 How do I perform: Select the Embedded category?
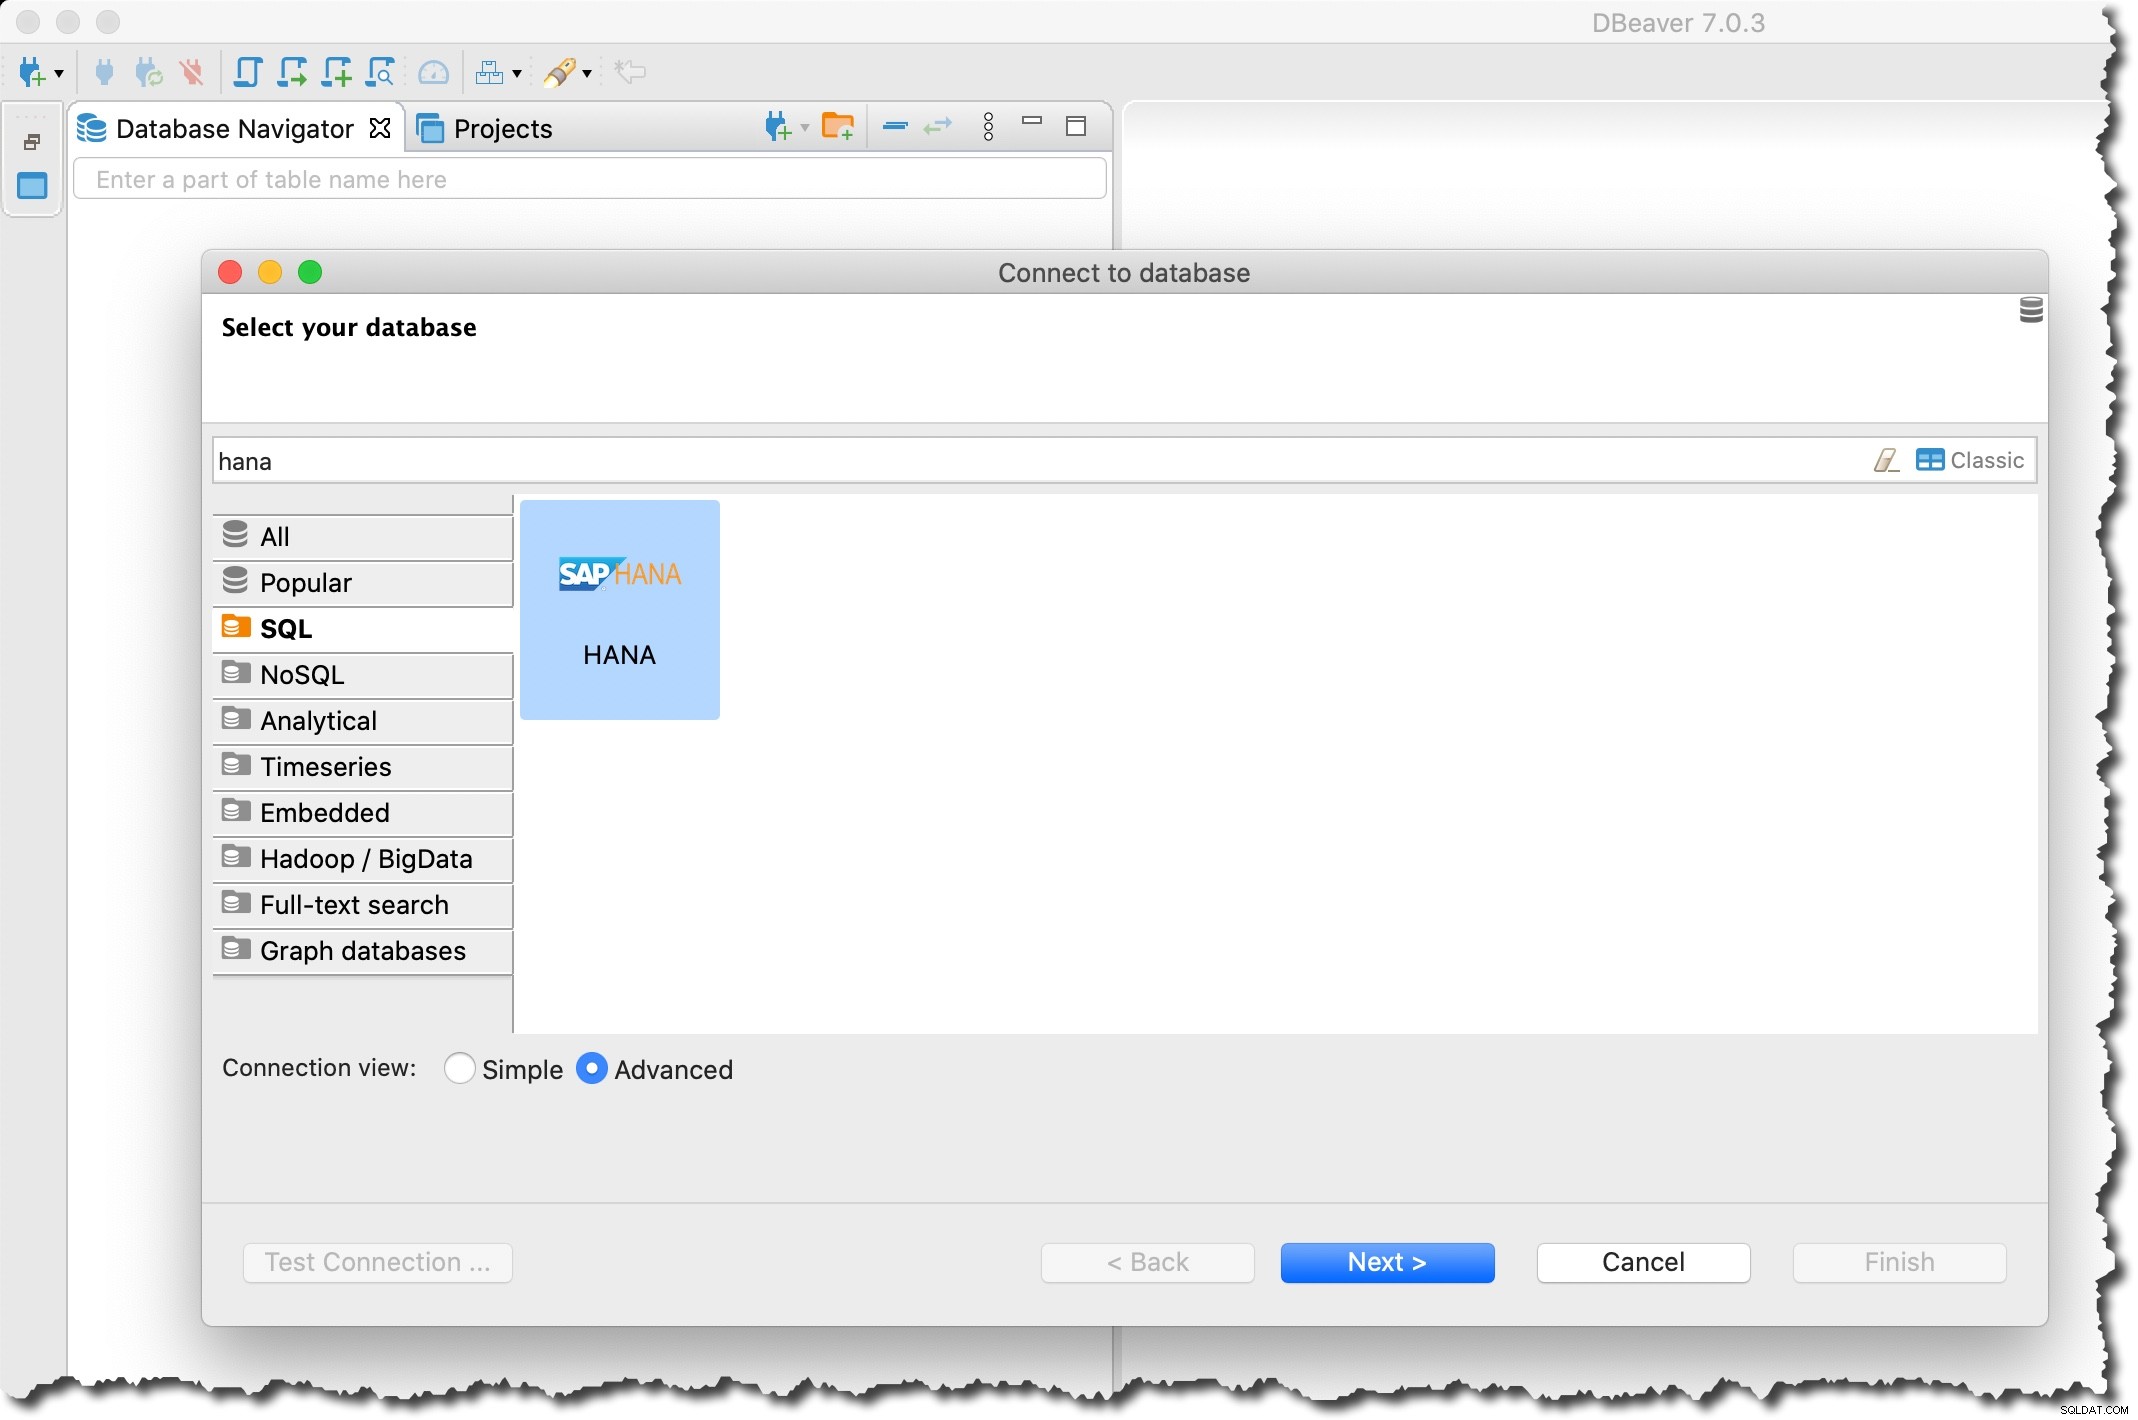pyautogui.click(x=363, y=813)
